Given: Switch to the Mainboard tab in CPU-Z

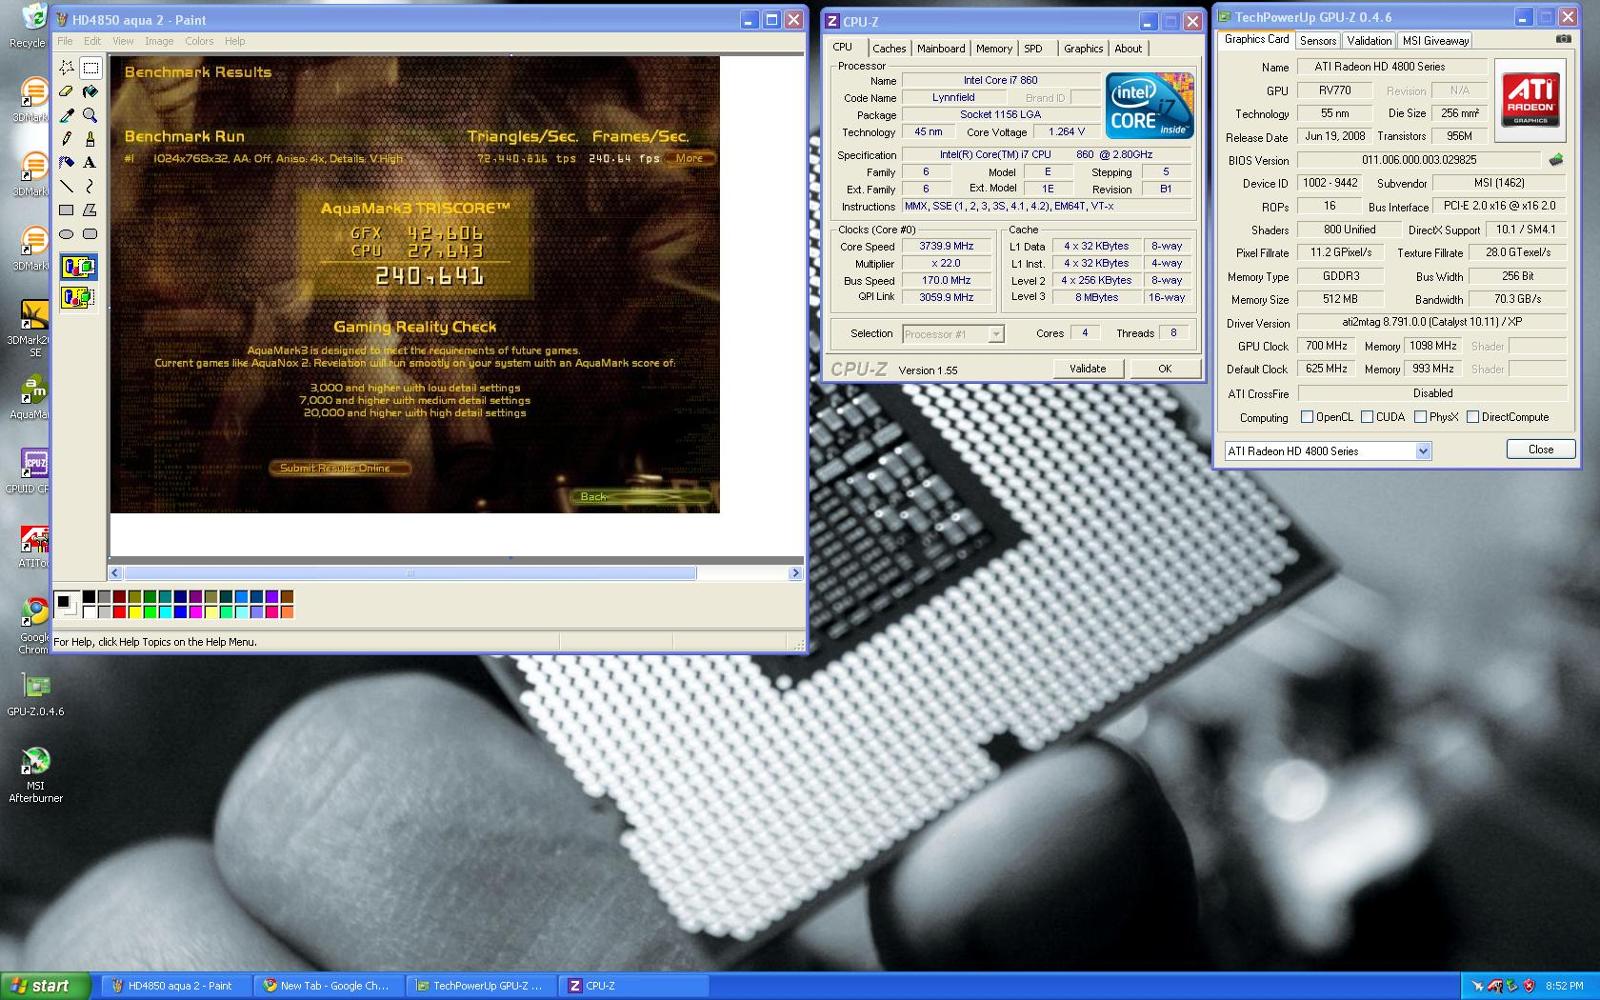Looking at the screenshot, I should tap(941, 48).
